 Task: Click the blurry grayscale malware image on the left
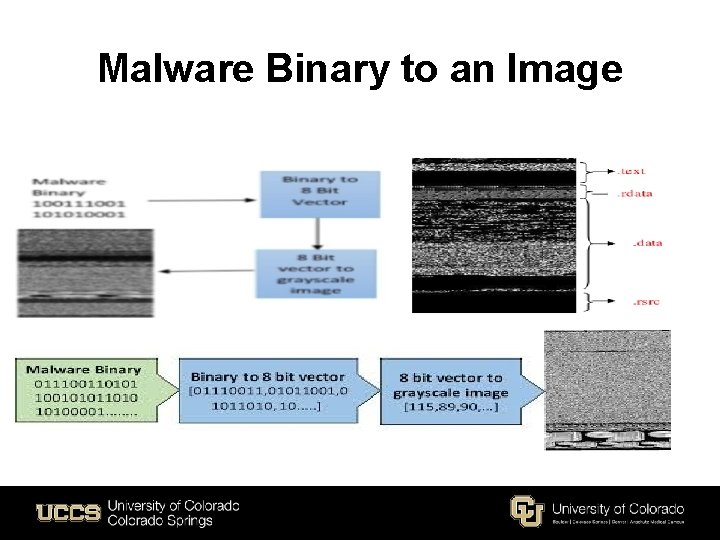pyautogui.click(x=85, y=273)
